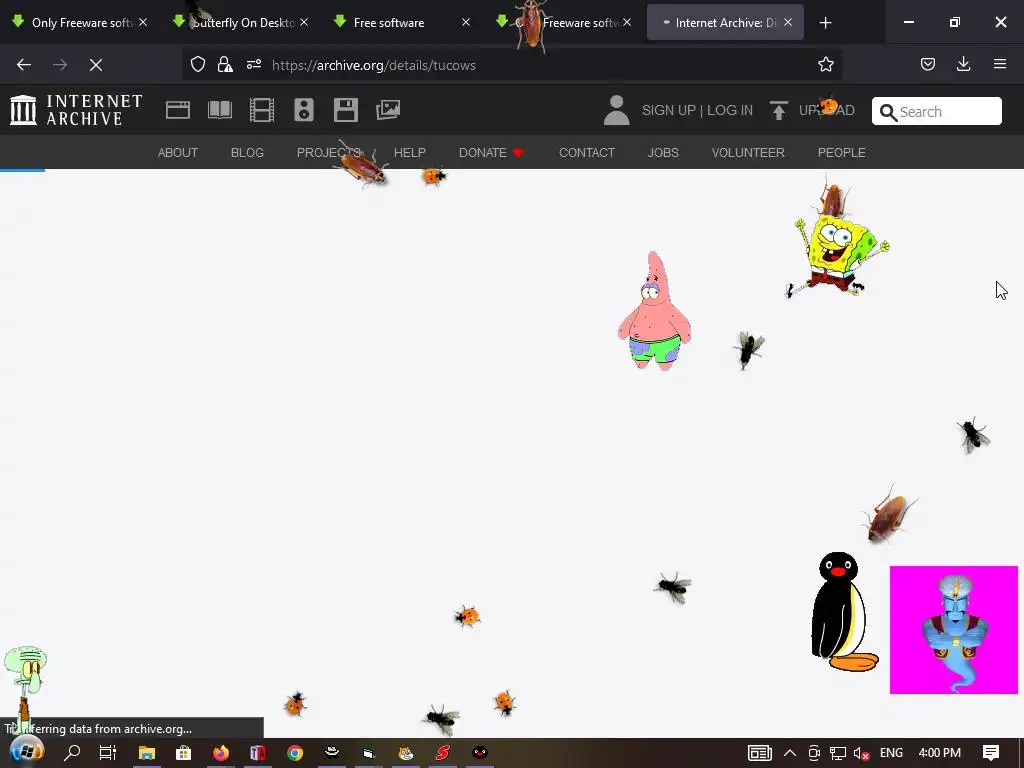Close the 'Free software' tab
1024x768 pixels.
click(x=466, y=23)
